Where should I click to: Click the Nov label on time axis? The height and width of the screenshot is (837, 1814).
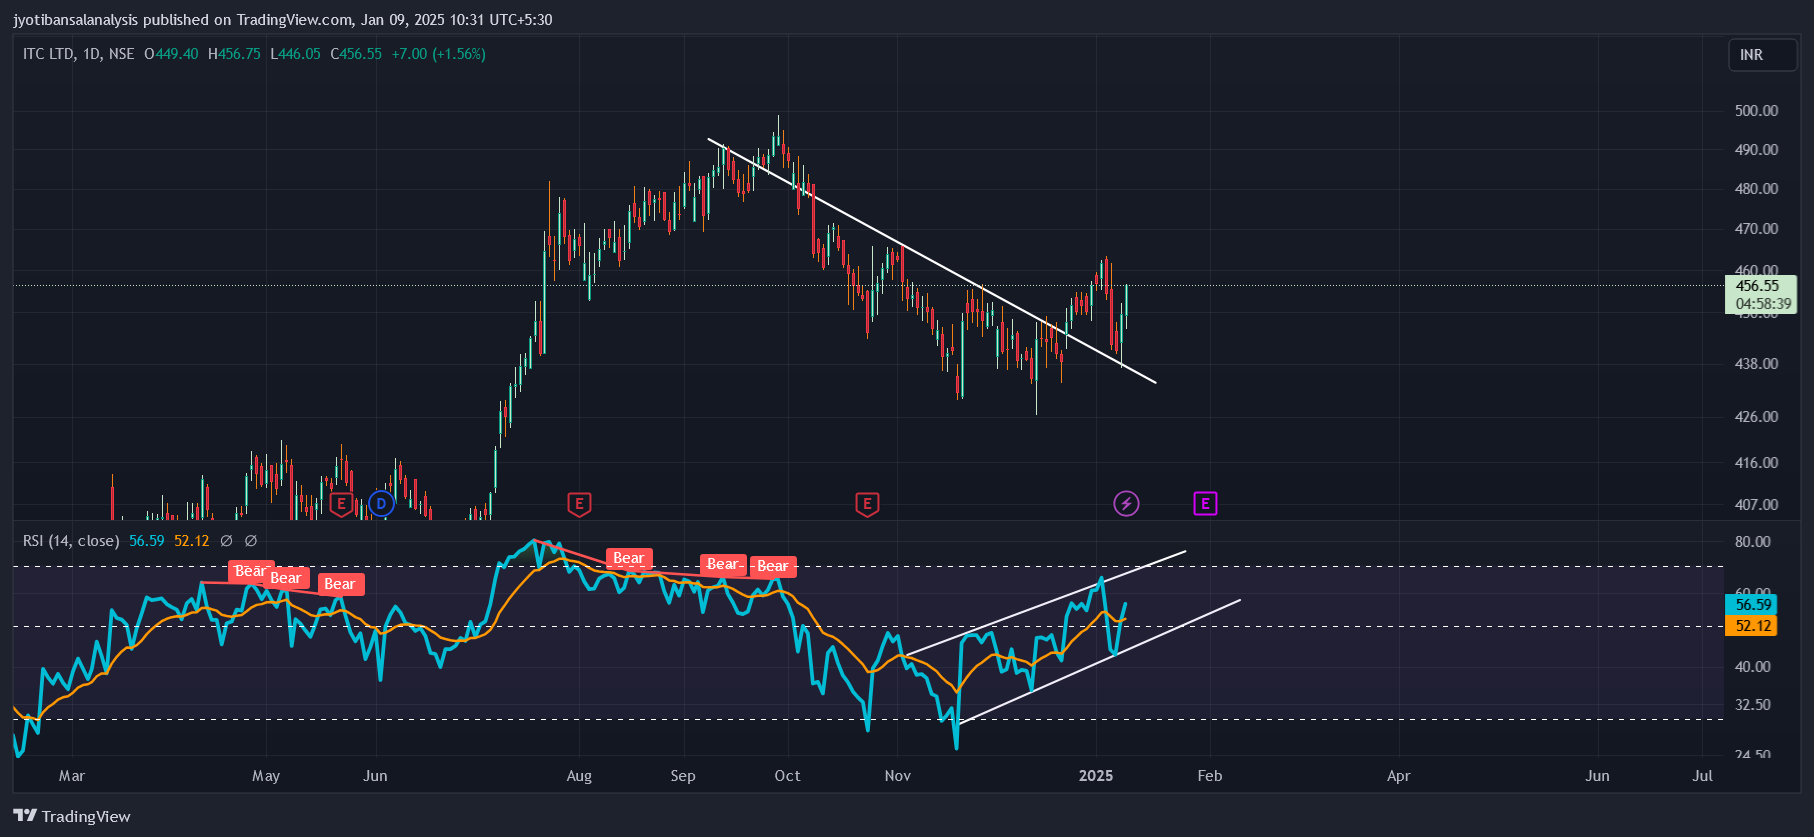[898, 776]
